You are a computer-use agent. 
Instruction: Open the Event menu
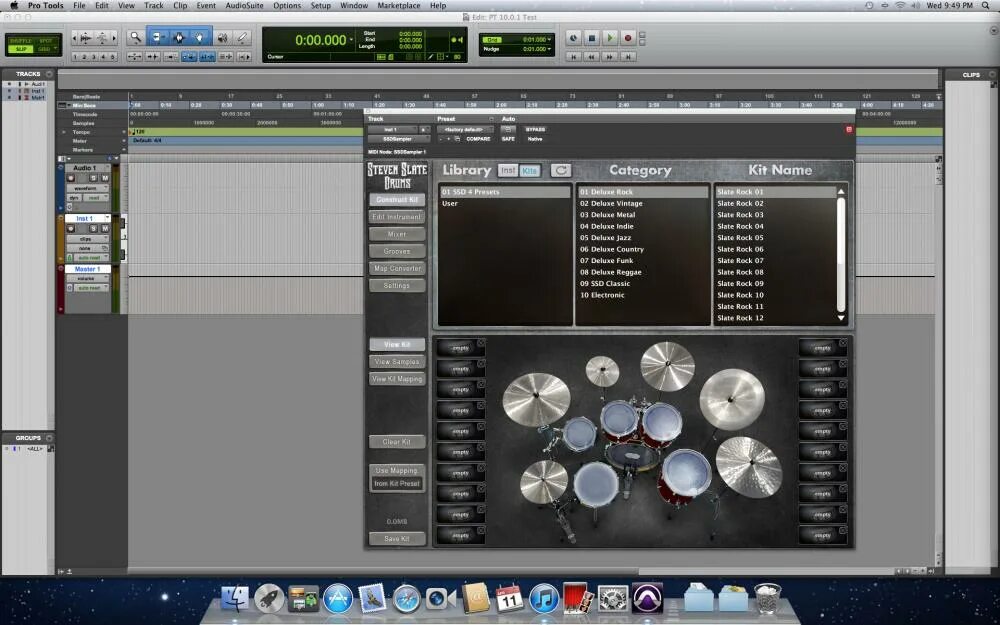206,5
